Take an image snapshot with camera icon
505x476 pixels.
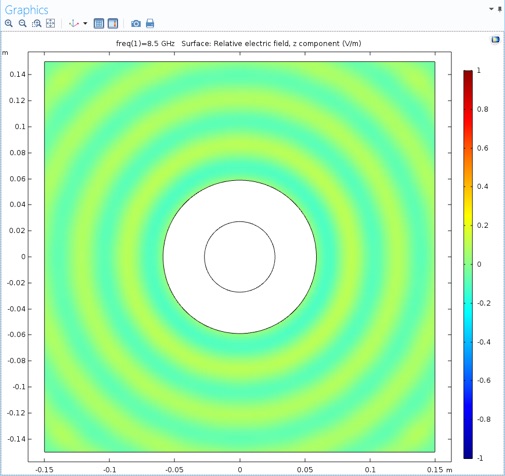(x=136, y=23)
